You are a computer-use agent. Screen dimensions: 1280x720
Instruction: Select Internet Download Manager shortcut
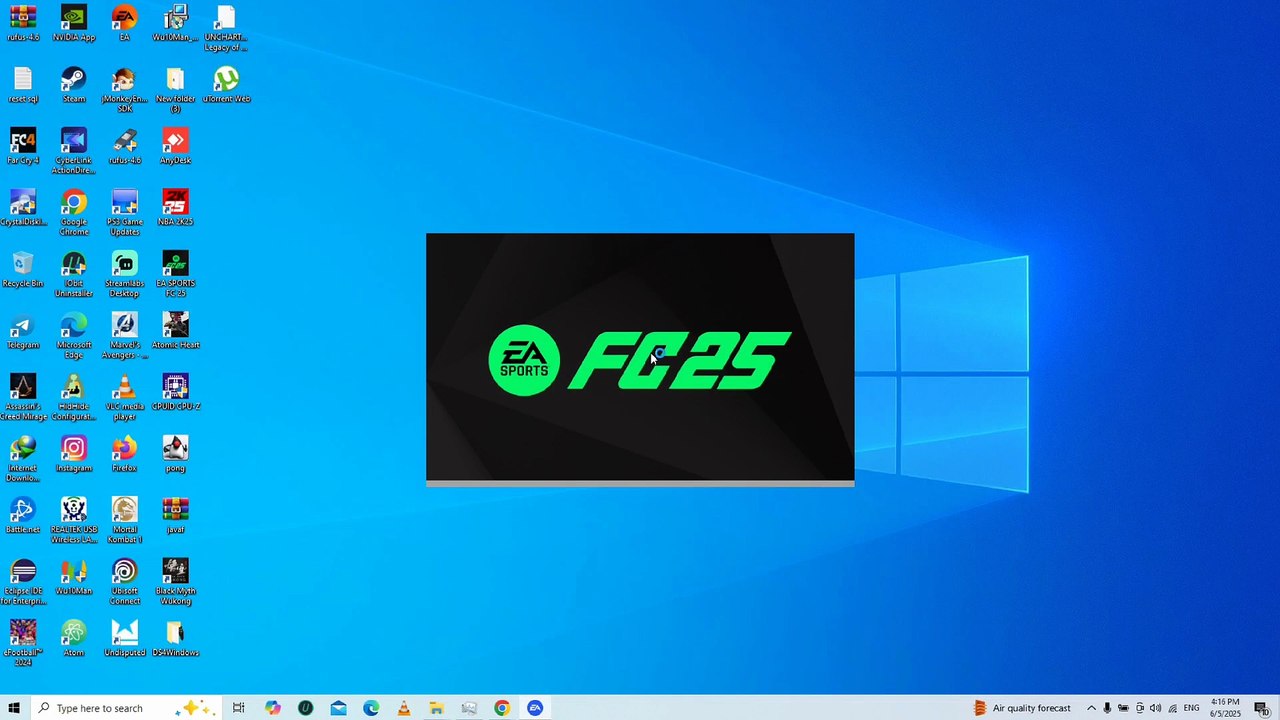point(23,459)
